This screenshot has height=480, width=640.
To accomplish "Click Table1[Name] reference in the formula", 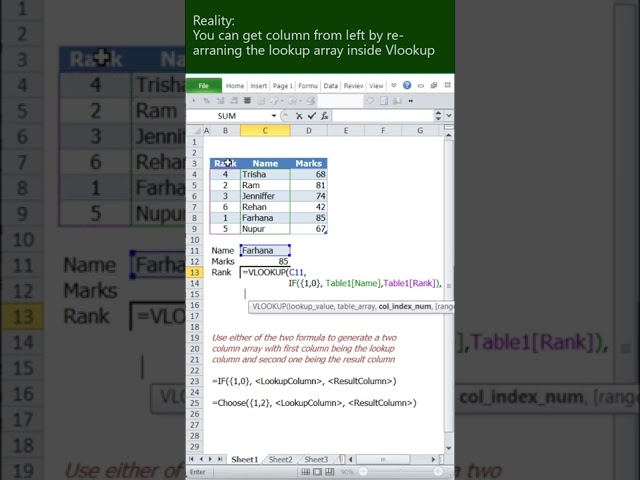I will click(353, 283).
